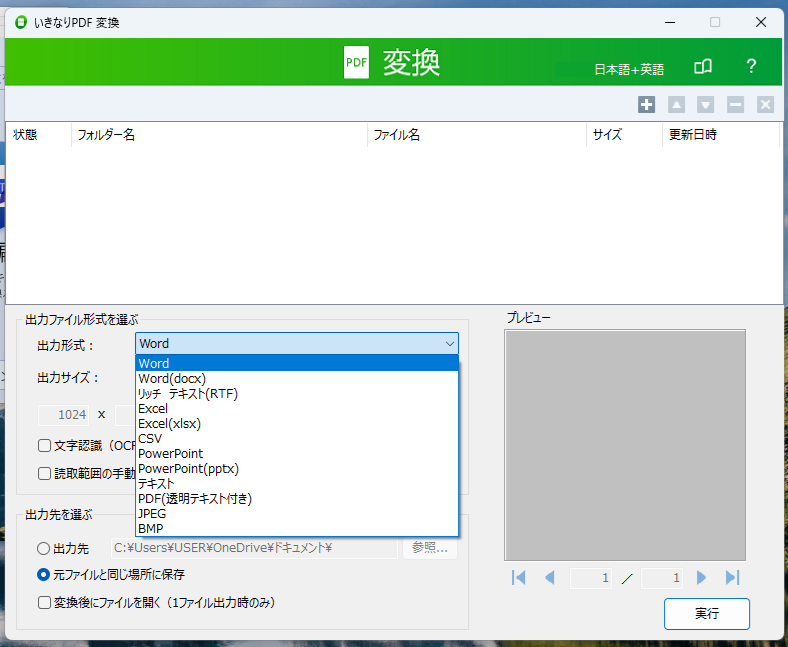Minimize the いきなりPDF window
Screen dimensions: 788x647
tap(670, 22)
